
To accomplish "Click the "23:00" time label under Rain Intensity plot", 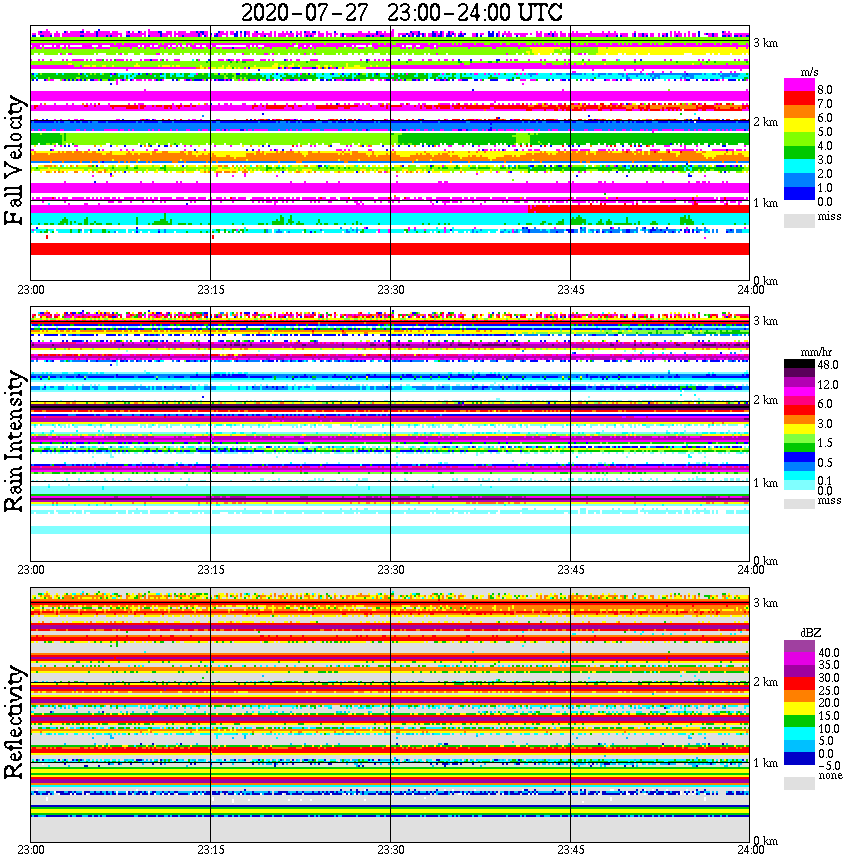I will click(30, 570).
